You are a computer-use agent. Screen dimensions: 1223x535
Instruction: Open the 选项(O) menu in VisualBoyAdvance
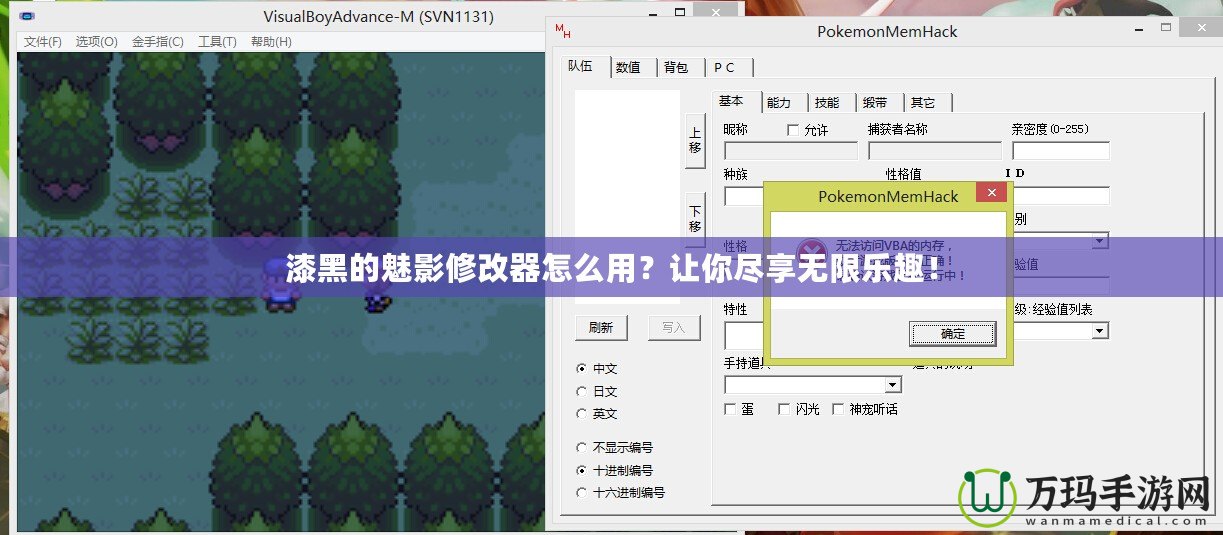click(97, 42)
